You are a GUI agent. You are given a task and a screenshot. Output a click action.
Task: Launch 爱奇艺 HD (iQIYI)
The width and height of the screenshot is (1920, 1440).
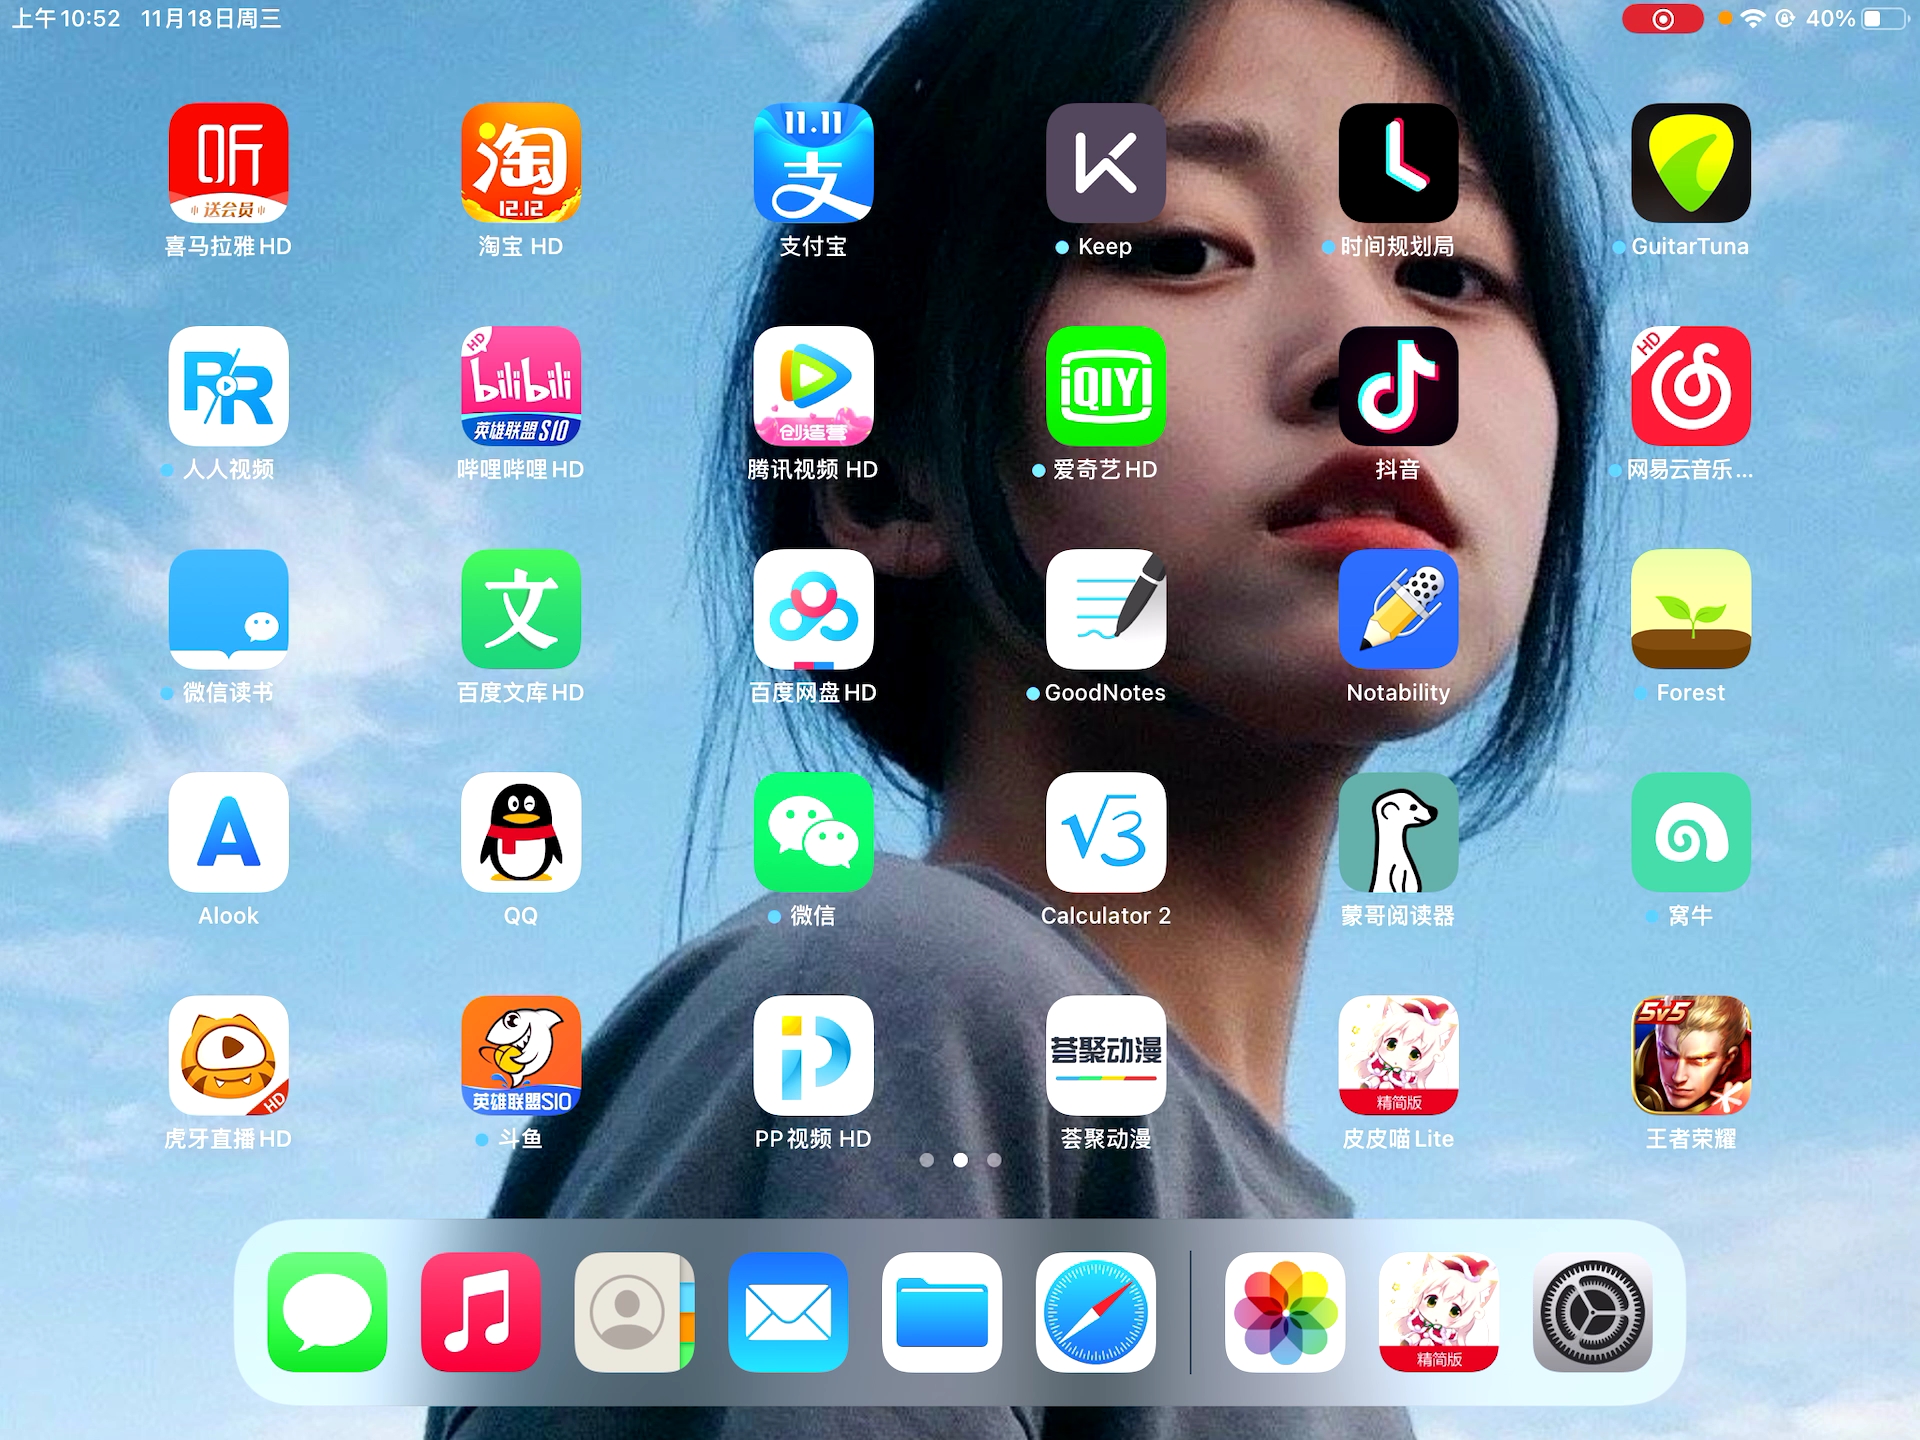(1105, 385)
